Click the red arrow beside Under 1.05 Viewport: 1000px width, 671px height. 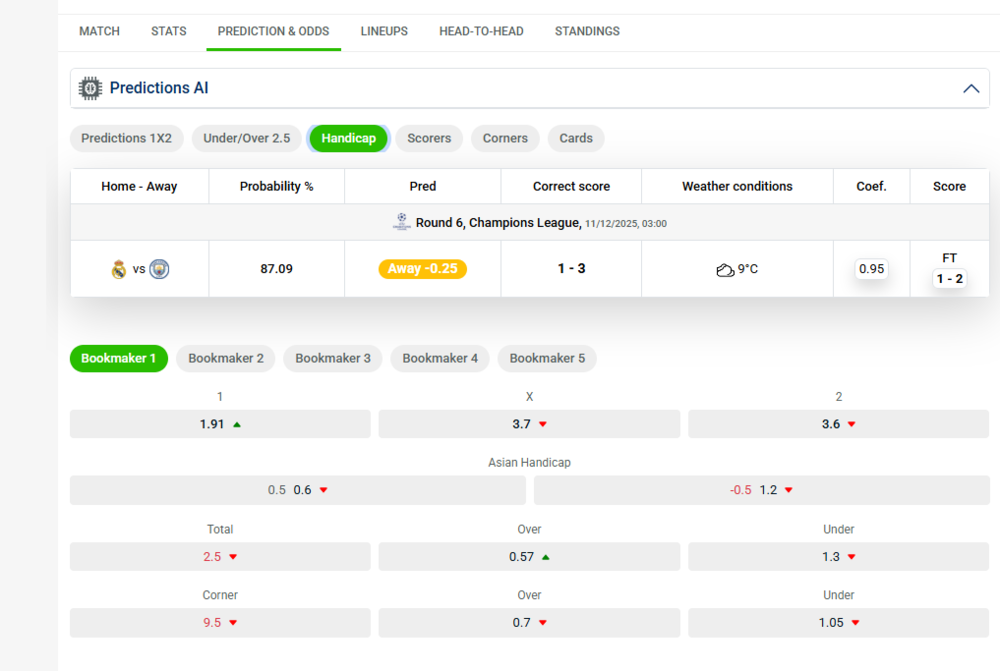[x=855, y=623]
